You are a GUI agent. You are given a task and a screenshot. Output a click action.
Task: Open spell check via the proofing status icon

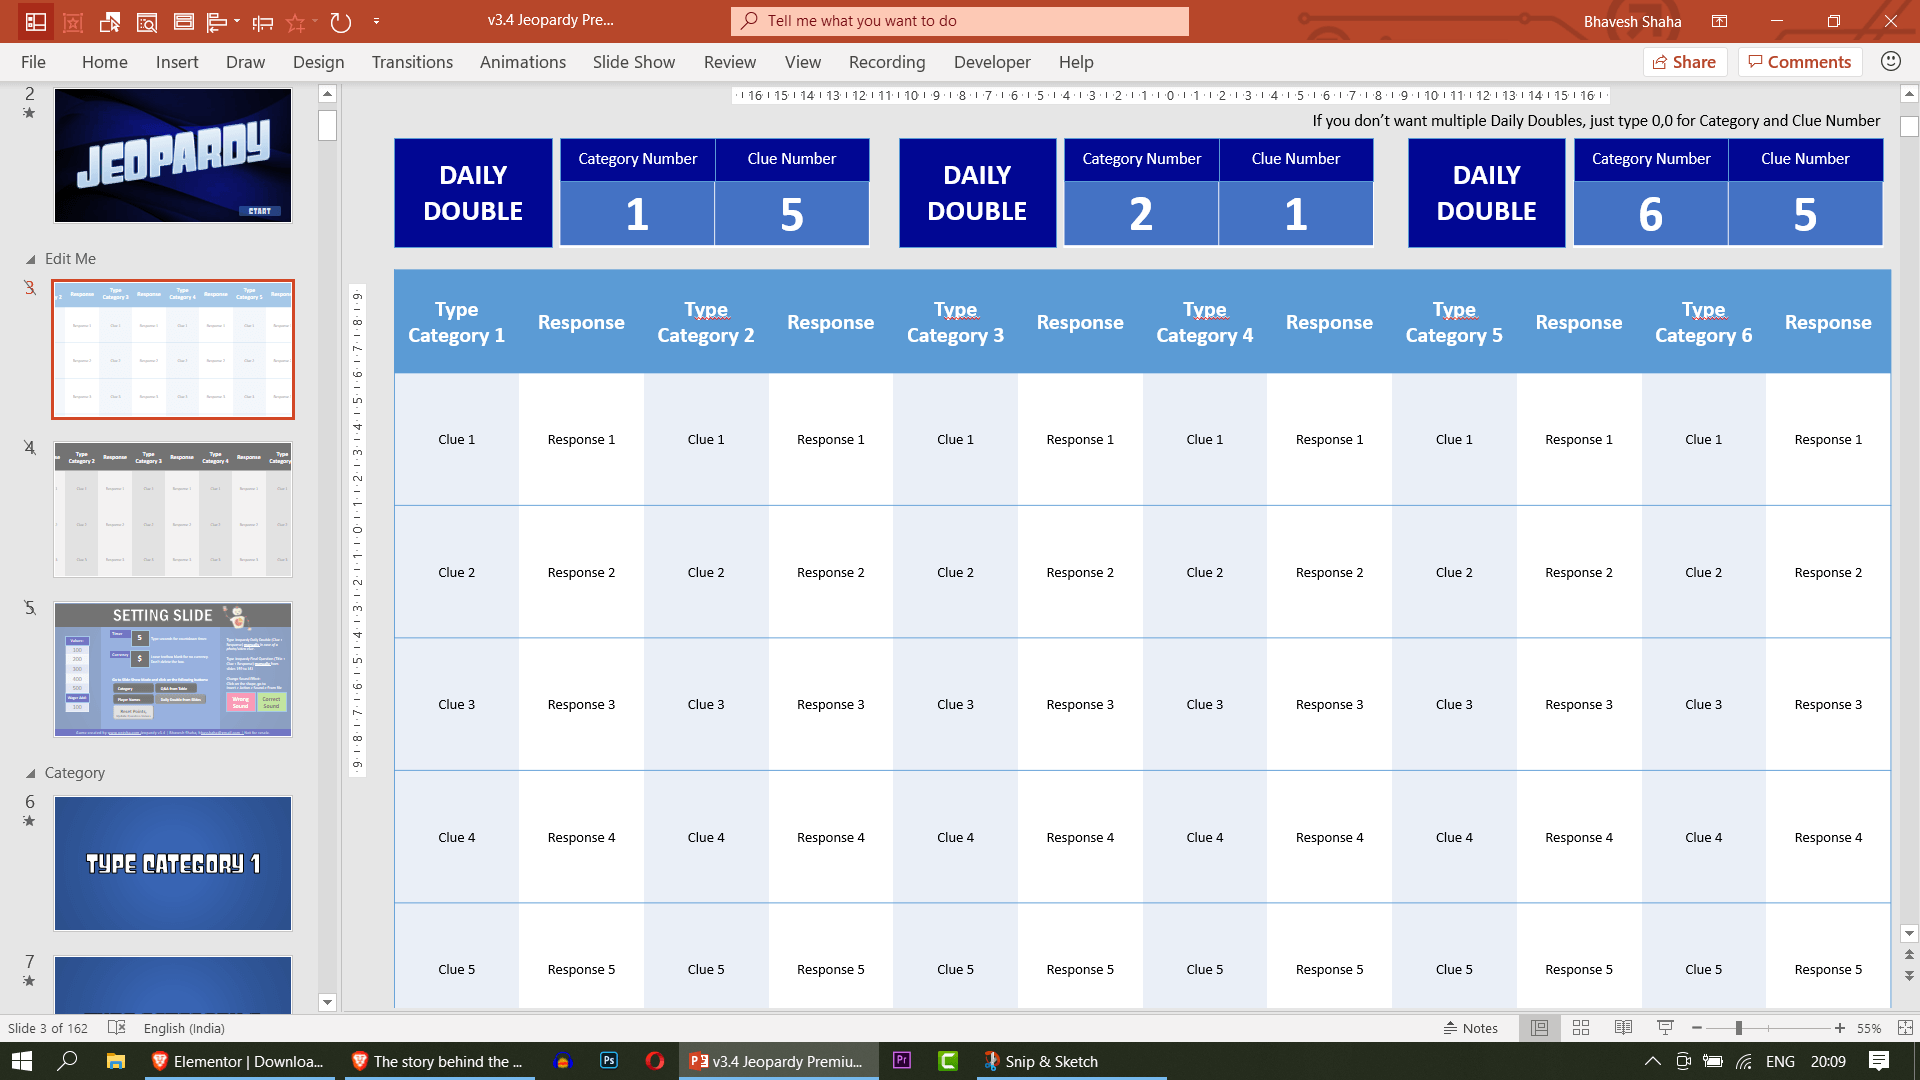[x=117, y=1028]
